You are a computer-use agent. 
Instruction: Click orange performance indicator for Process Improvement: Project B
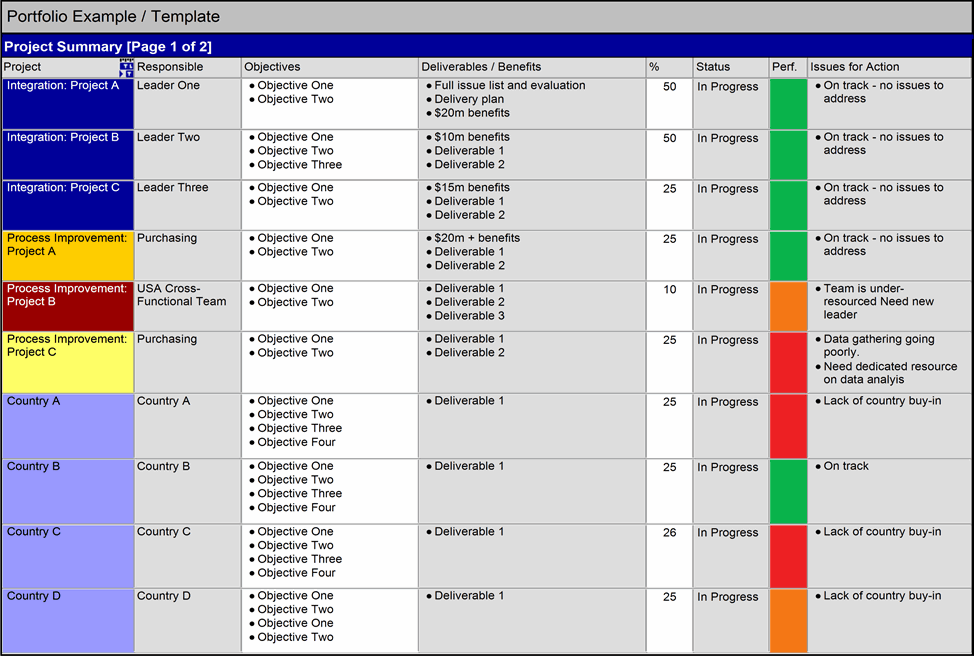coord(788,306)
